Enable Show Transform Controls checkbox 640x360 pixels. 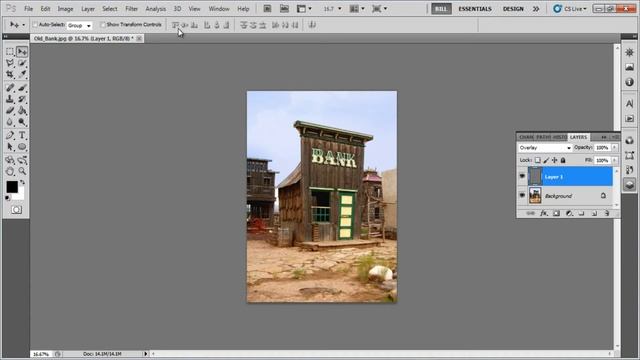[x=103, y=25]
